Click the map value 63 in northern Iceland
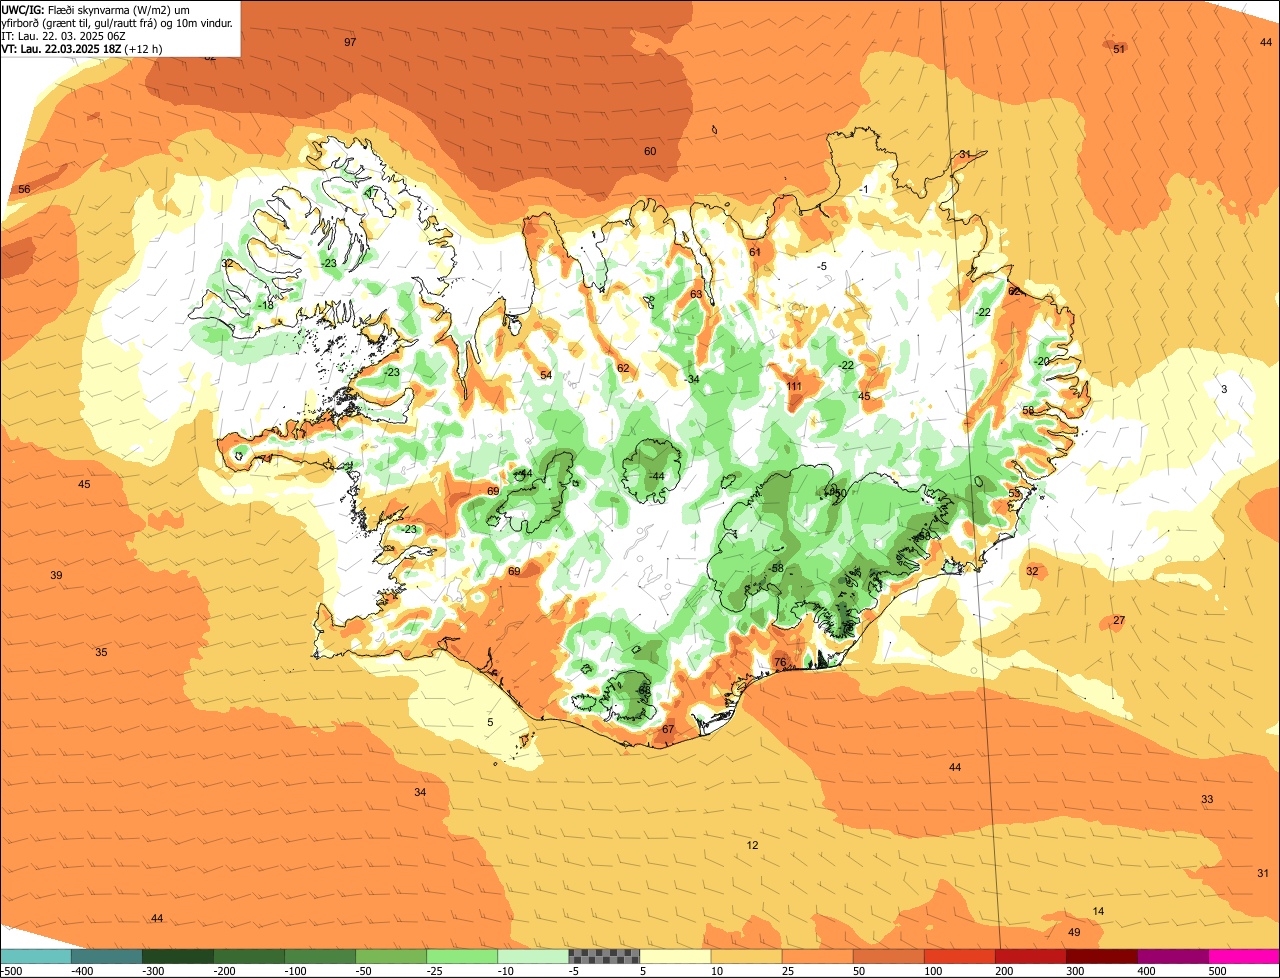This screenshot has height=978, width=1280. tap(696, 294)
